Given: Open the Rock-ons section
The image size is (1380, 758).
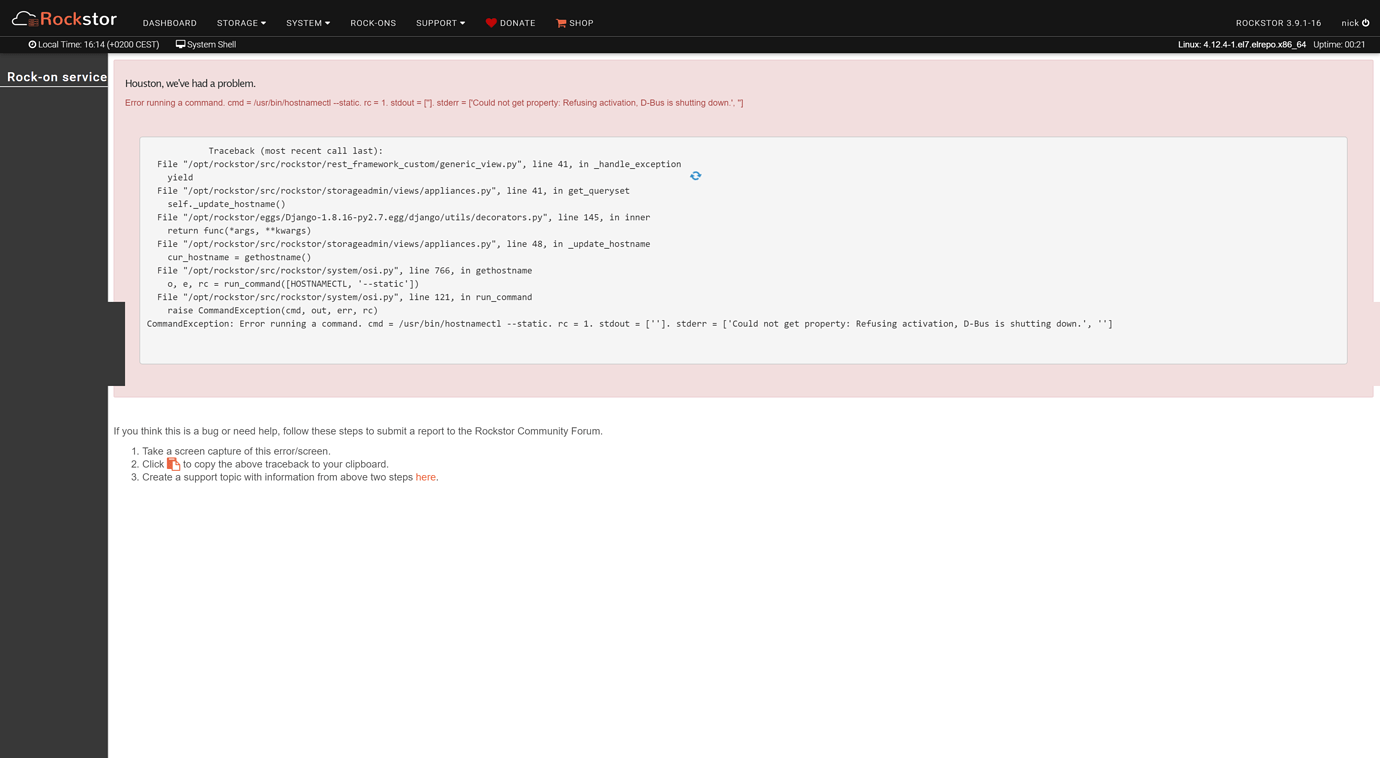Looking at the screenshot, I should 373,22.
